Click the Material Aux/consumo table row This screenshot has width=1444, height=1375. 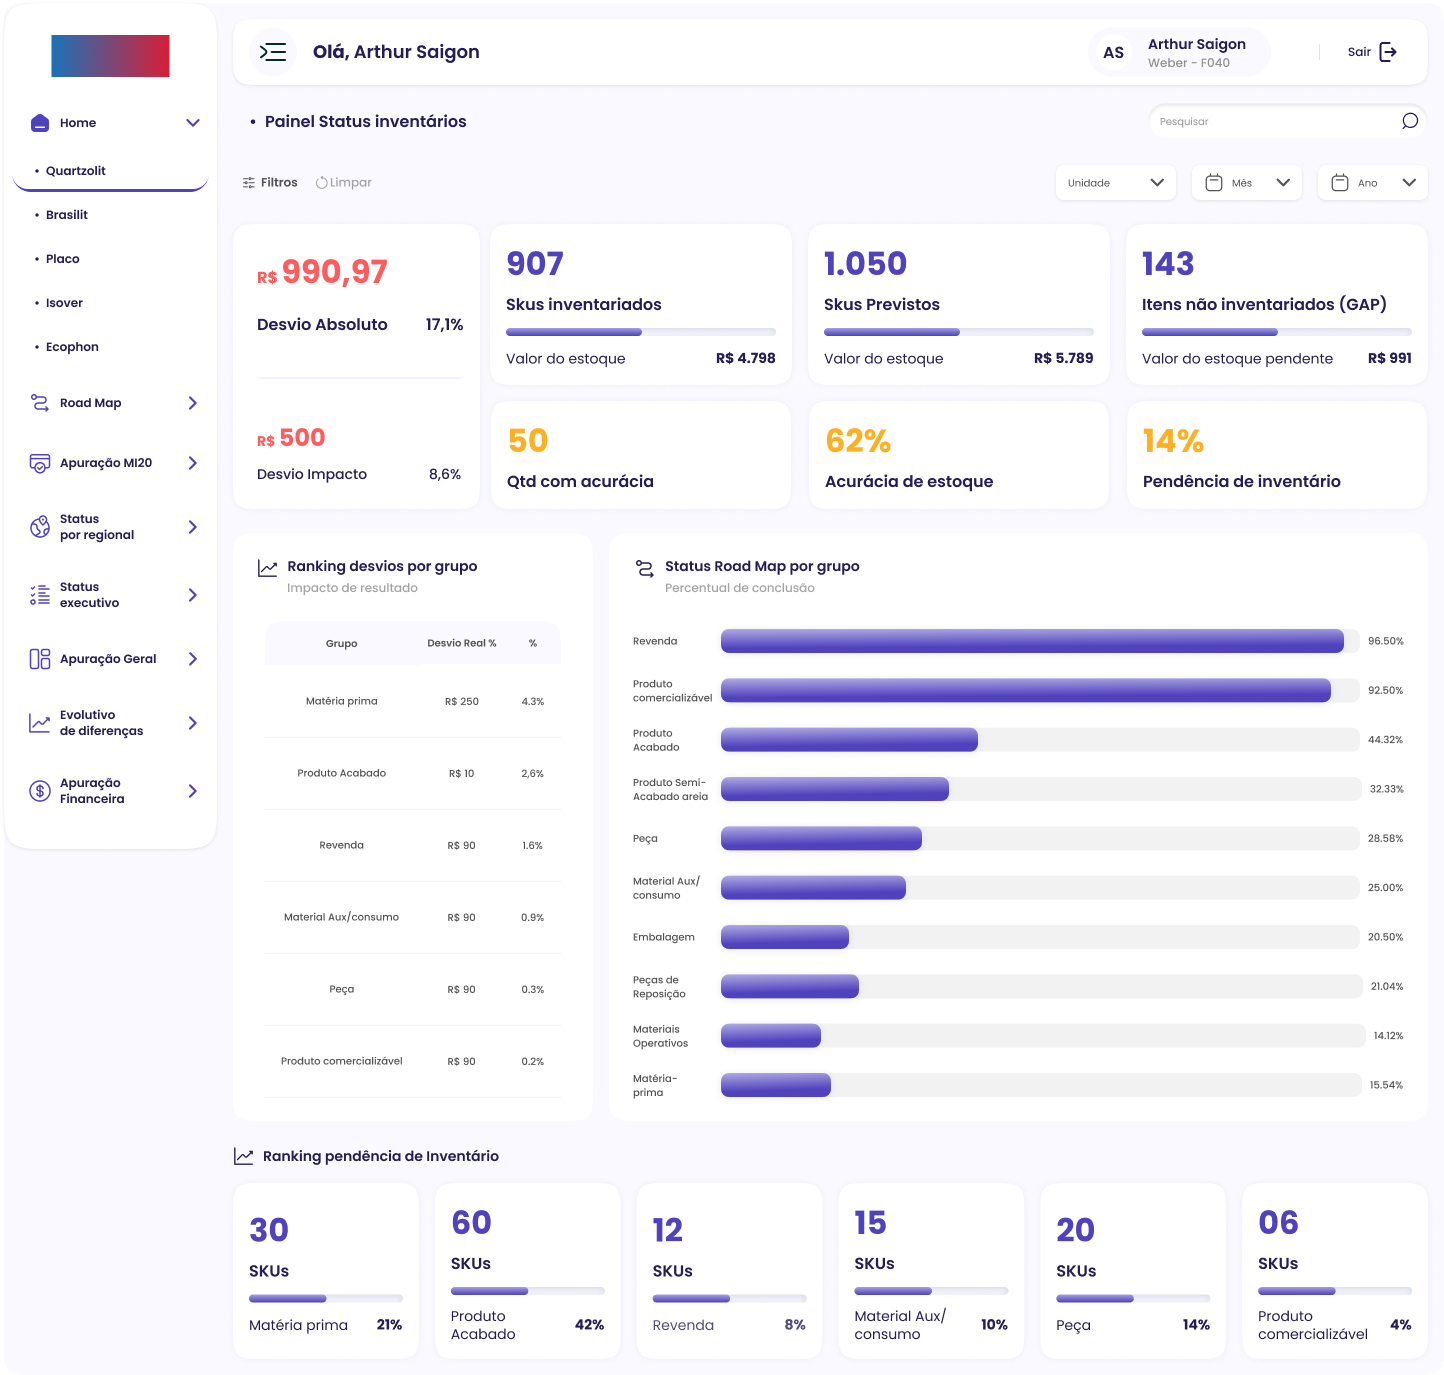[412, 918]
